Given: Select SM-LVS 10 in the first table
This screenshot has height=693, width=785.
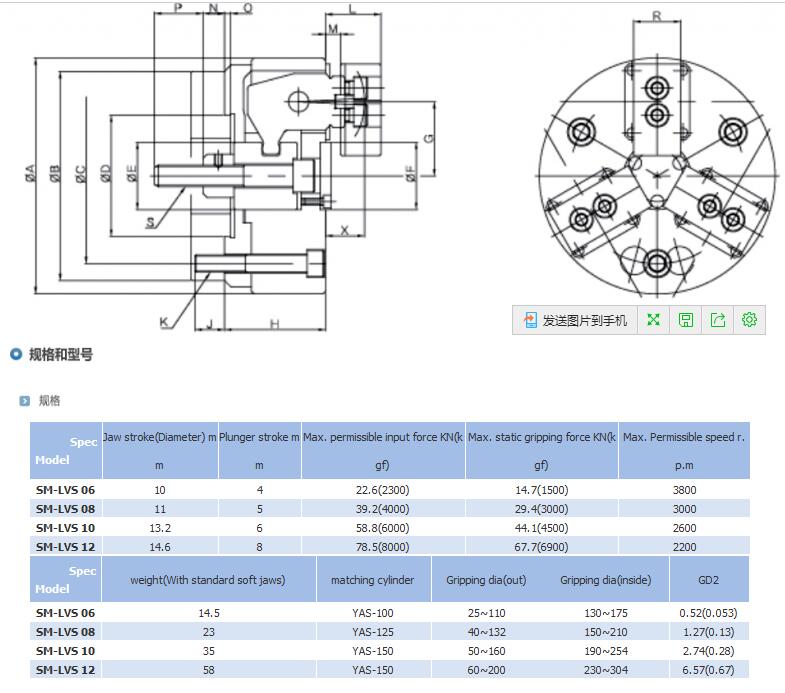Looking at the screenshot, I should click(x=65, y=528).
